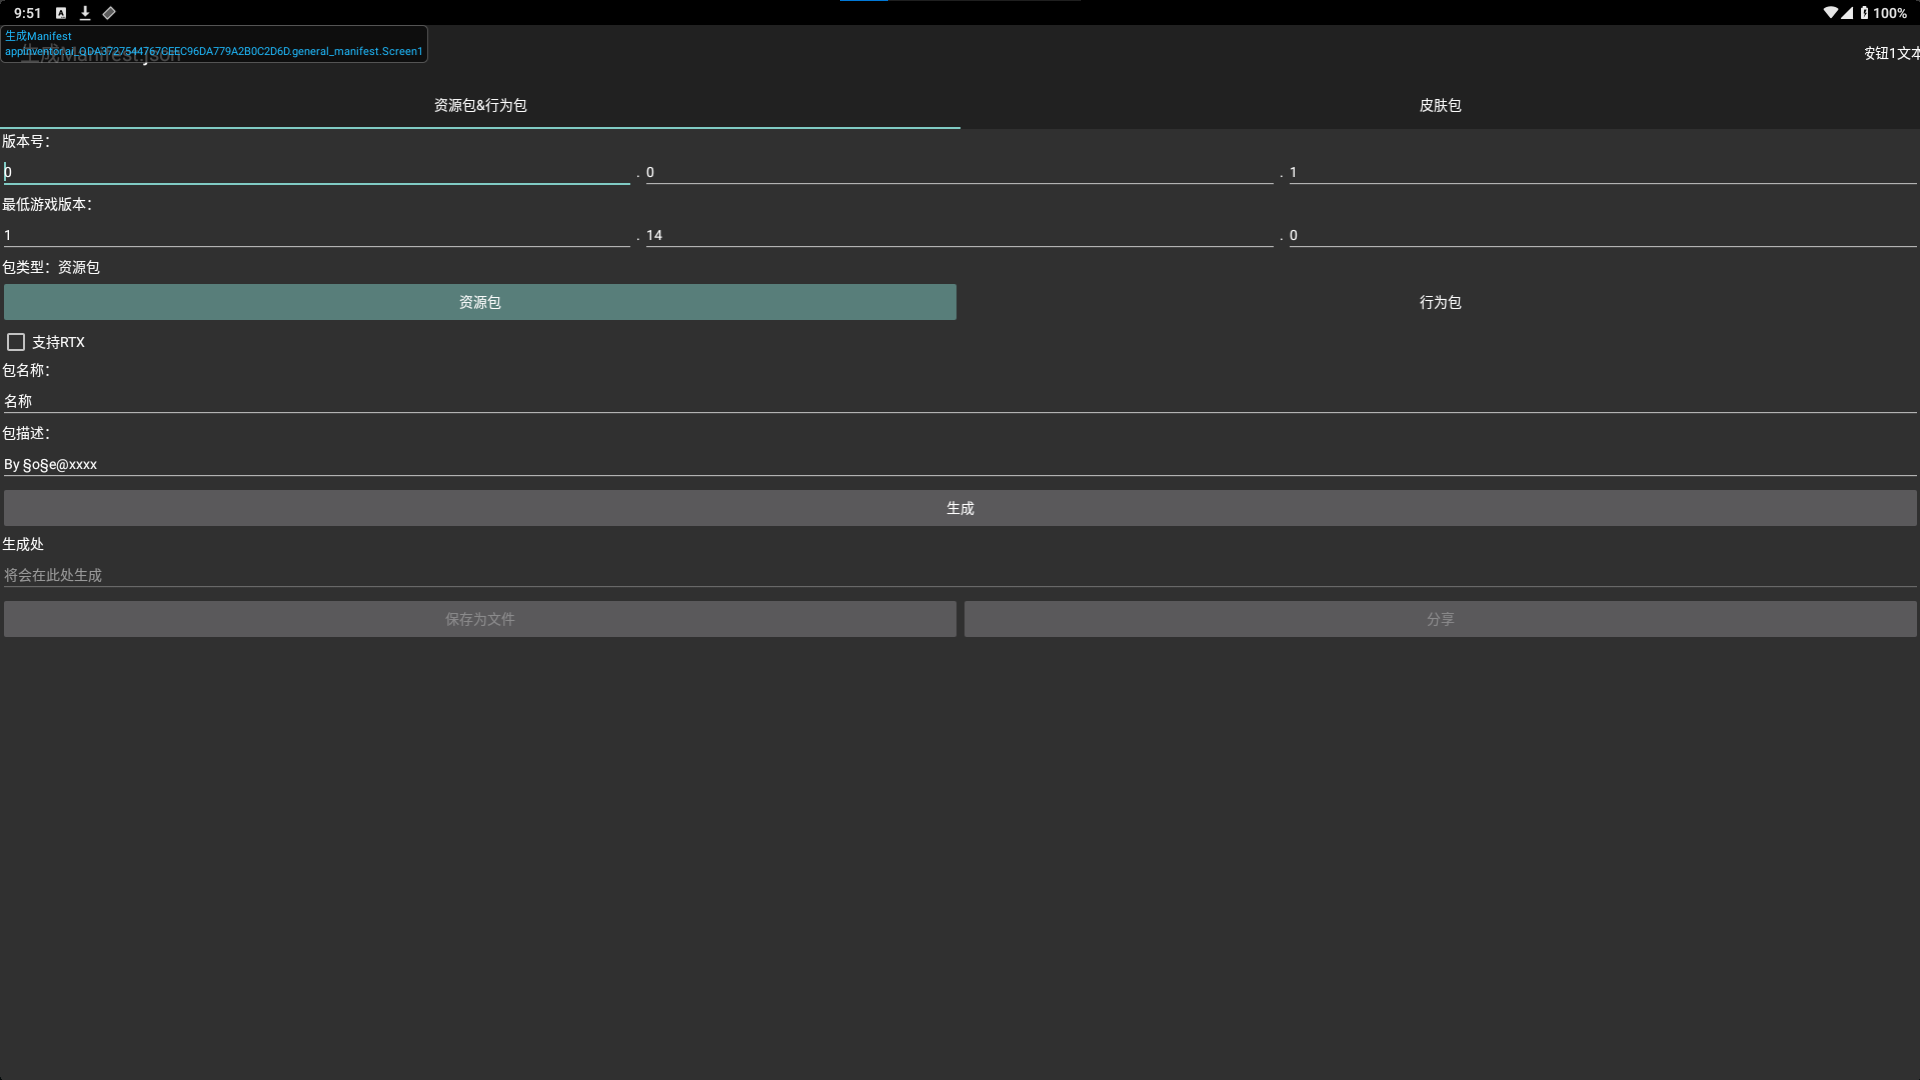Click the 100% battery percentage text
Image resolution: width=1920 pixels, height=1080 pixels.
click(1890, 13)
